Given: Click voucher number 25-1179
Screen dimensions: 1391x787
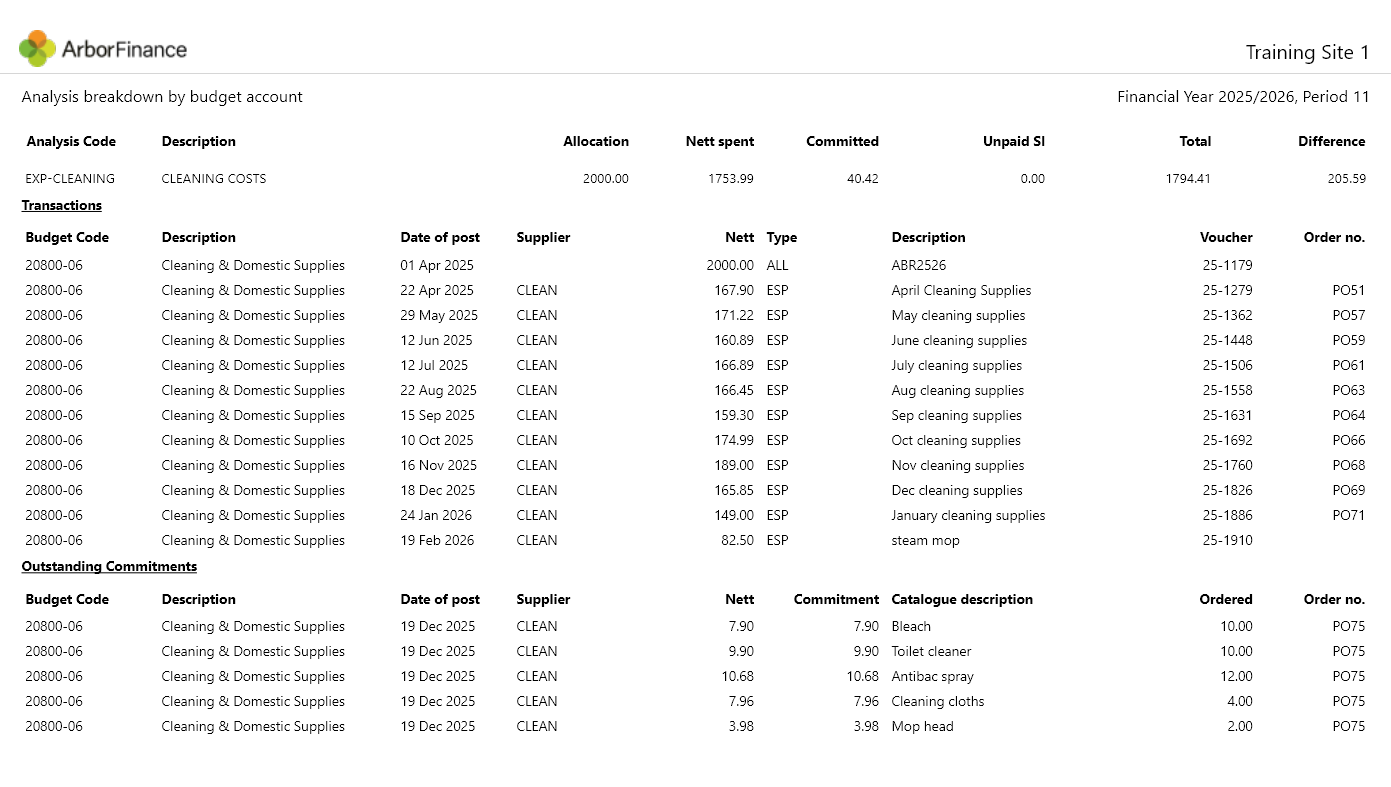Looking at the screenshot, I should point(1228,265).
